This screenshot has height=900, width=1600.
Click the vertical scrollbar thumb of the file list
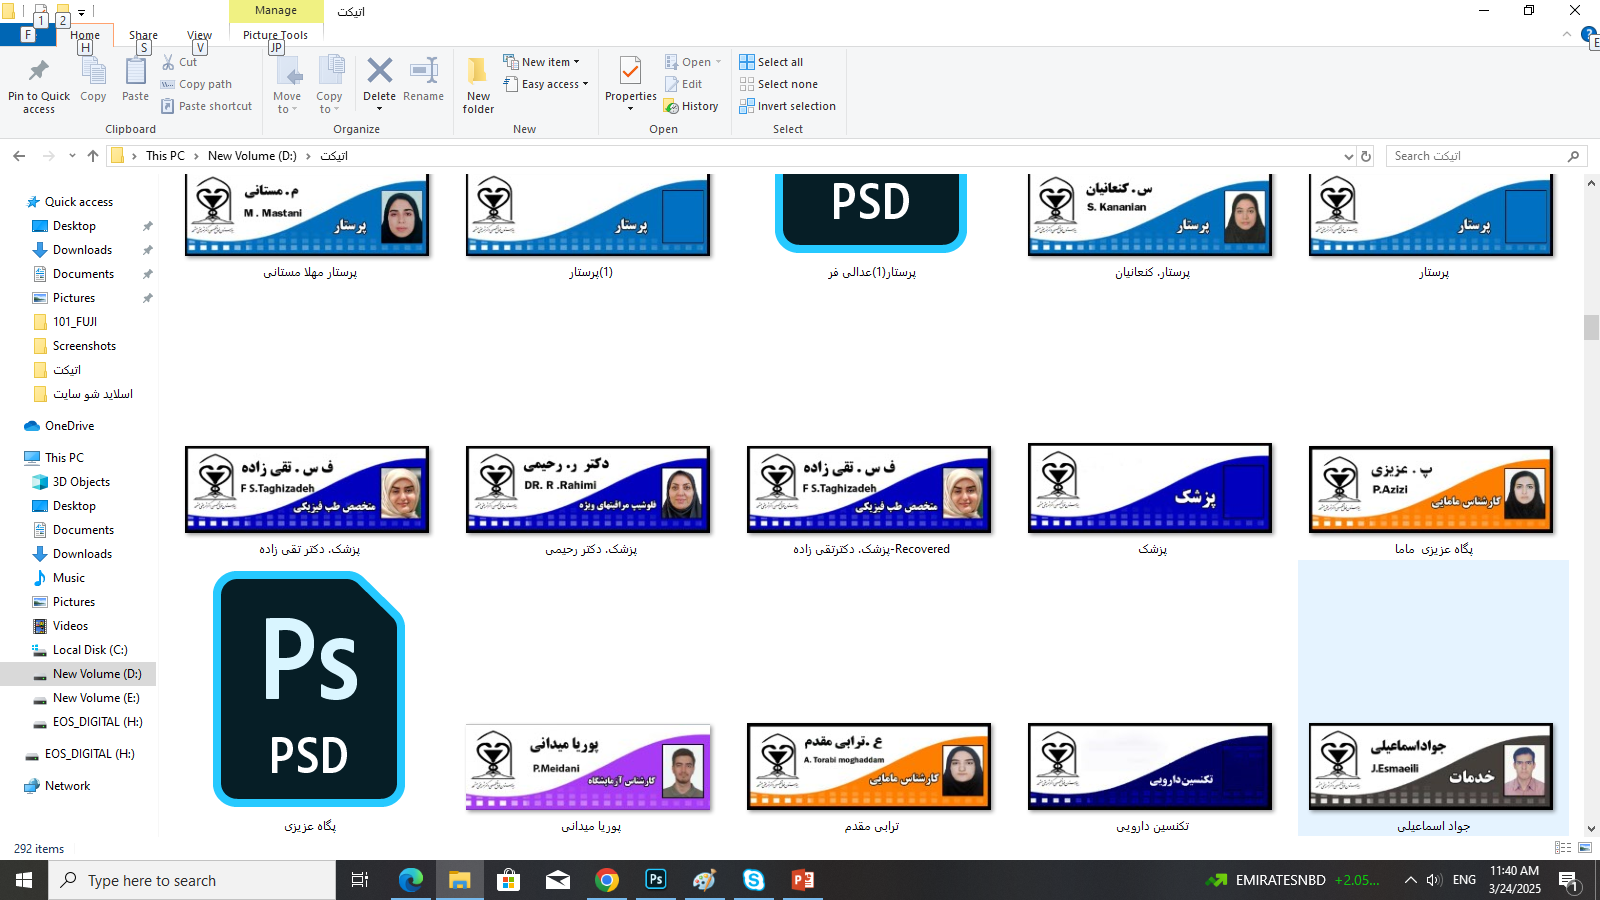pyautogui.click(x=1591, y=327)
